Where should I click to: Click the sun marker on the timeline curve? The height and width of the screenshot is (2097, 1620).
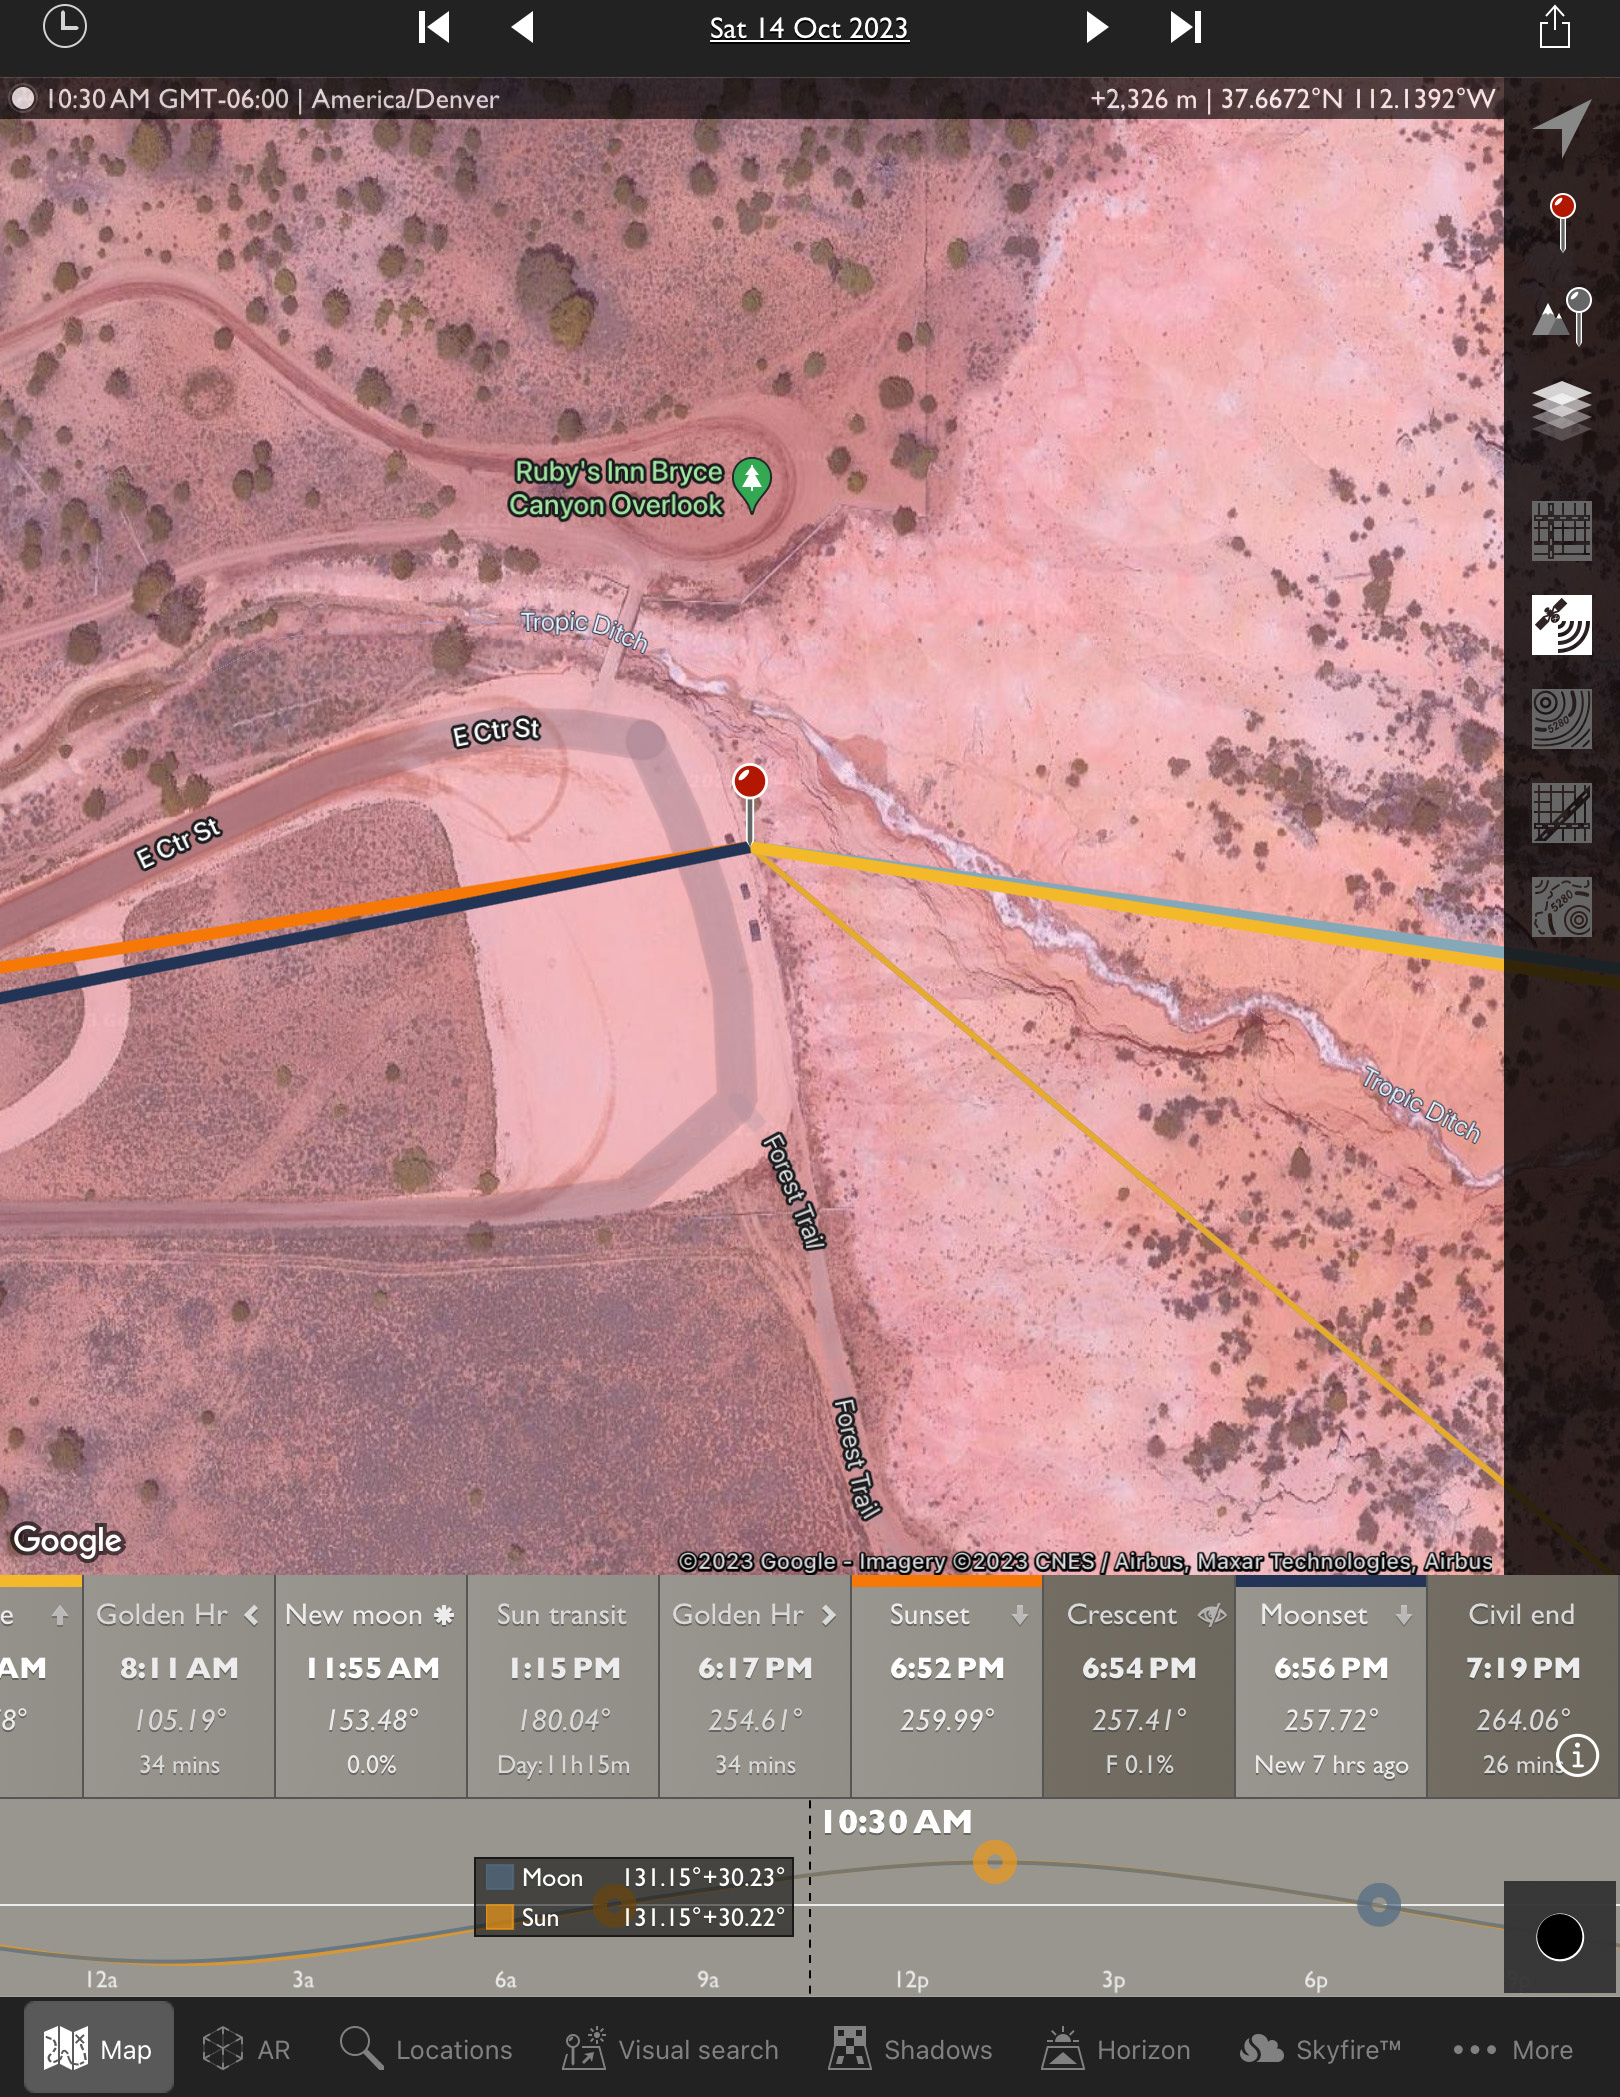click(x=994, y=1862)
